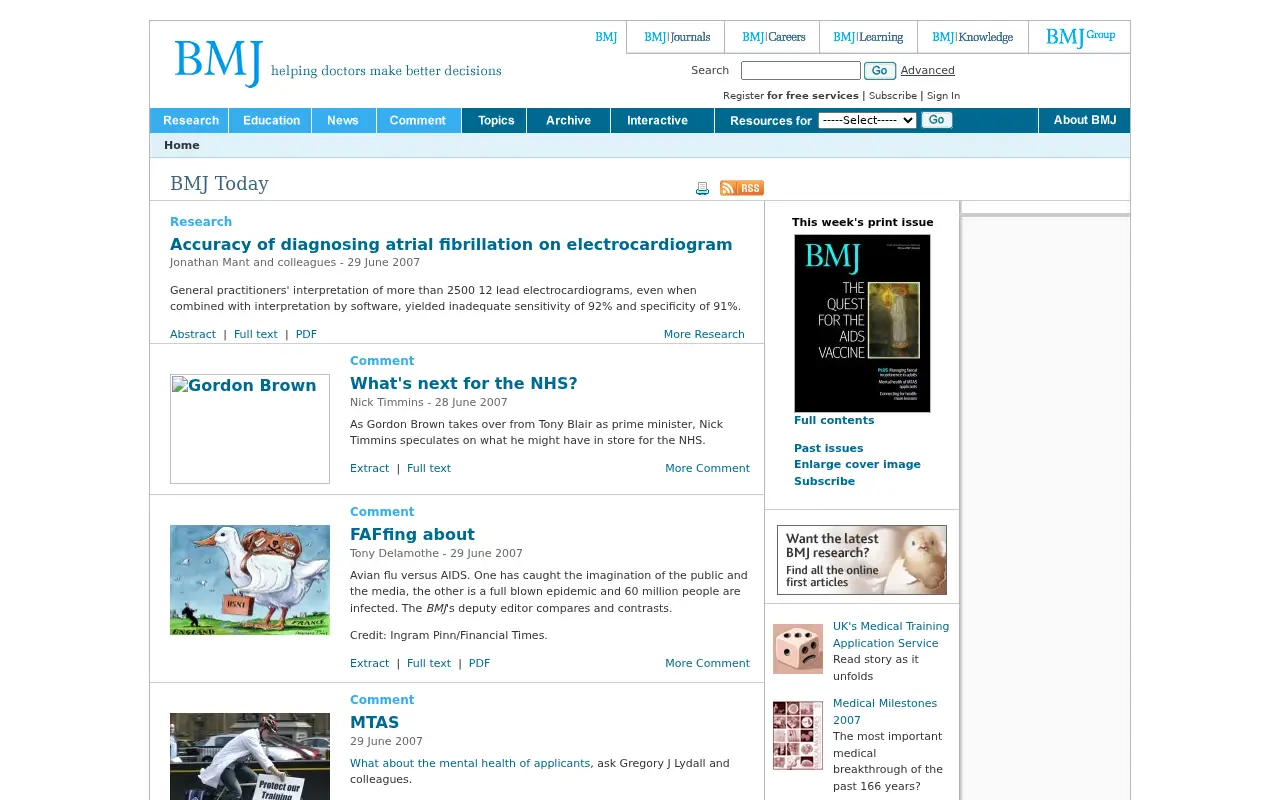This screenshot has height=800, width=1280.
Task: Open PDF link under FAFfing about
Action: coord(480,663)
